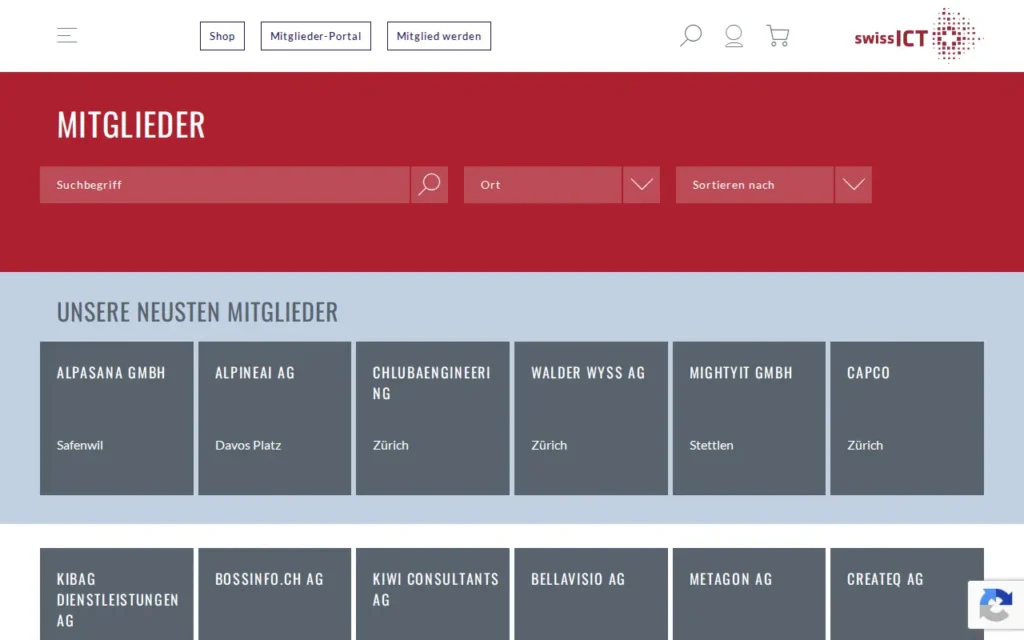Viewport: 1024px width, 640px height.
Task: Open the shopping cart icon
Action: 777,35
